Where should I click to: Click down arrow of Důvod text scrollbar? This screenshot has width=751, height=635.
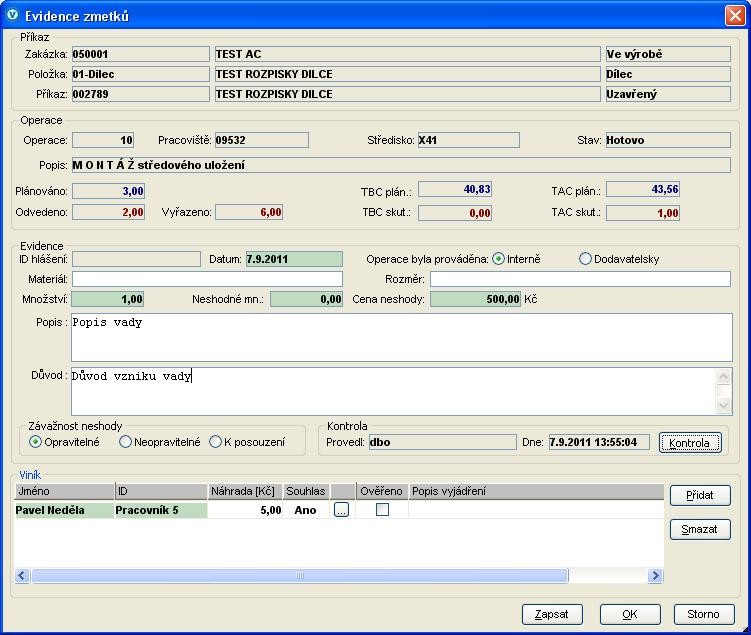[723, 406]
